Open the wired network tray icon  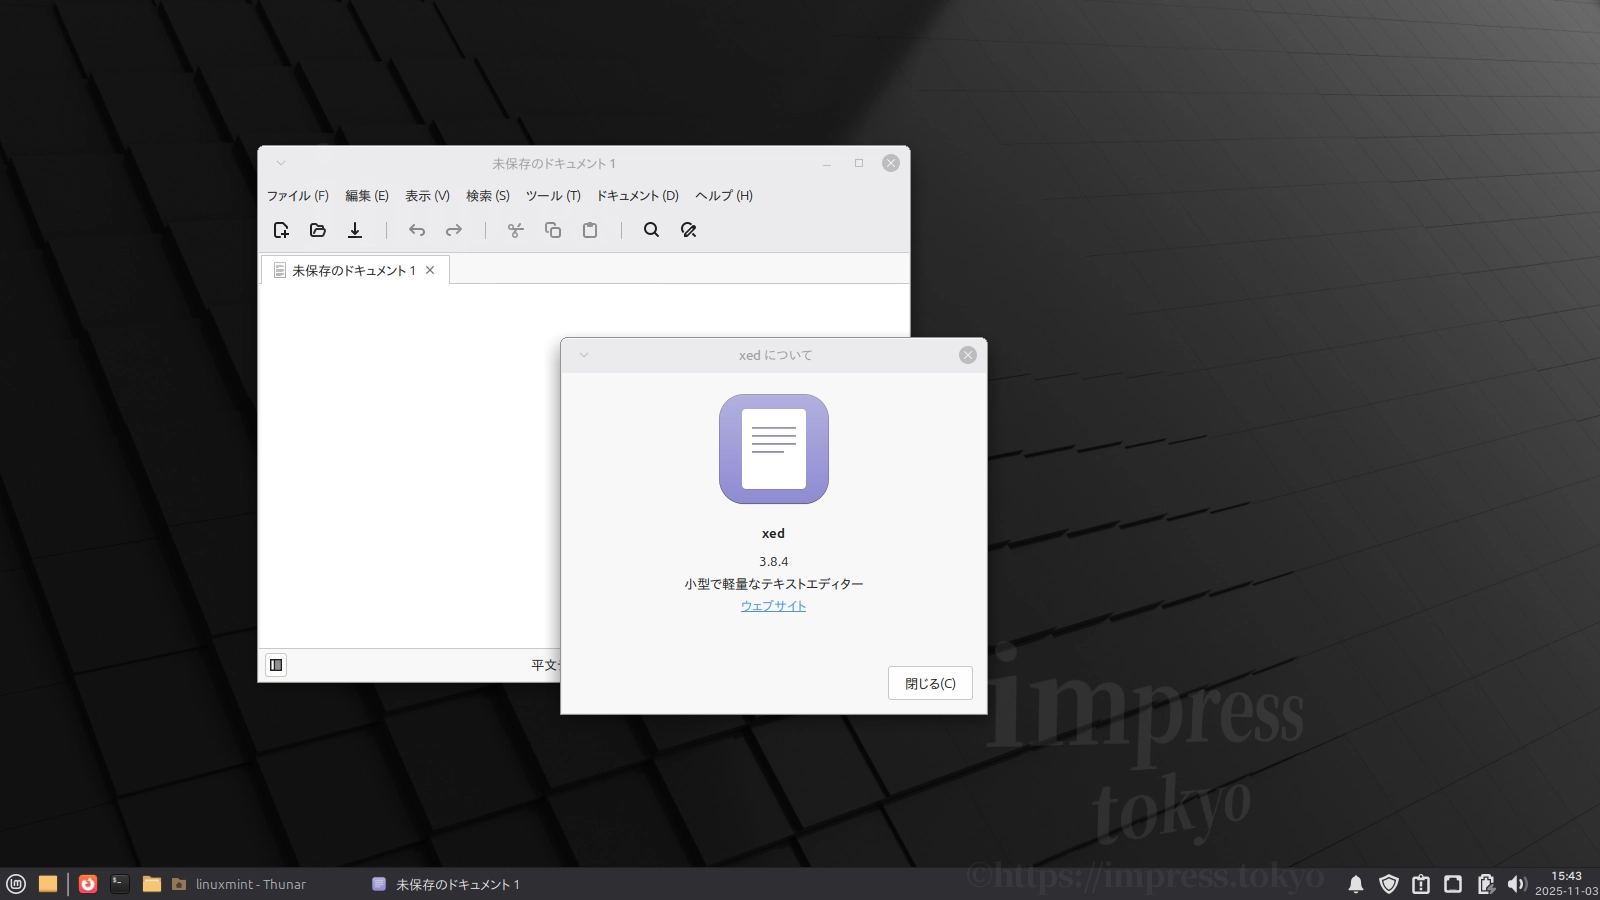coord(1453,884)
